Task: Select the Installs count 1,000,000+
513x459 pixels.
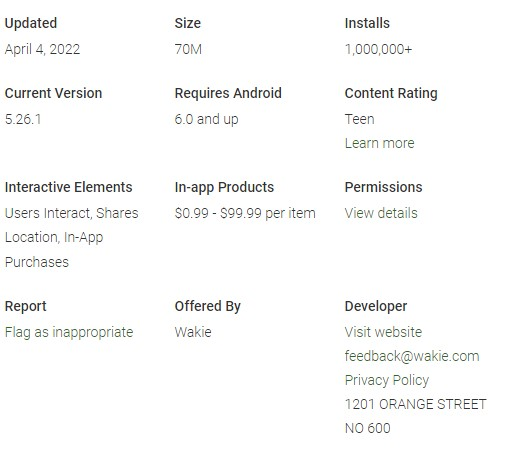Action: 378,49
